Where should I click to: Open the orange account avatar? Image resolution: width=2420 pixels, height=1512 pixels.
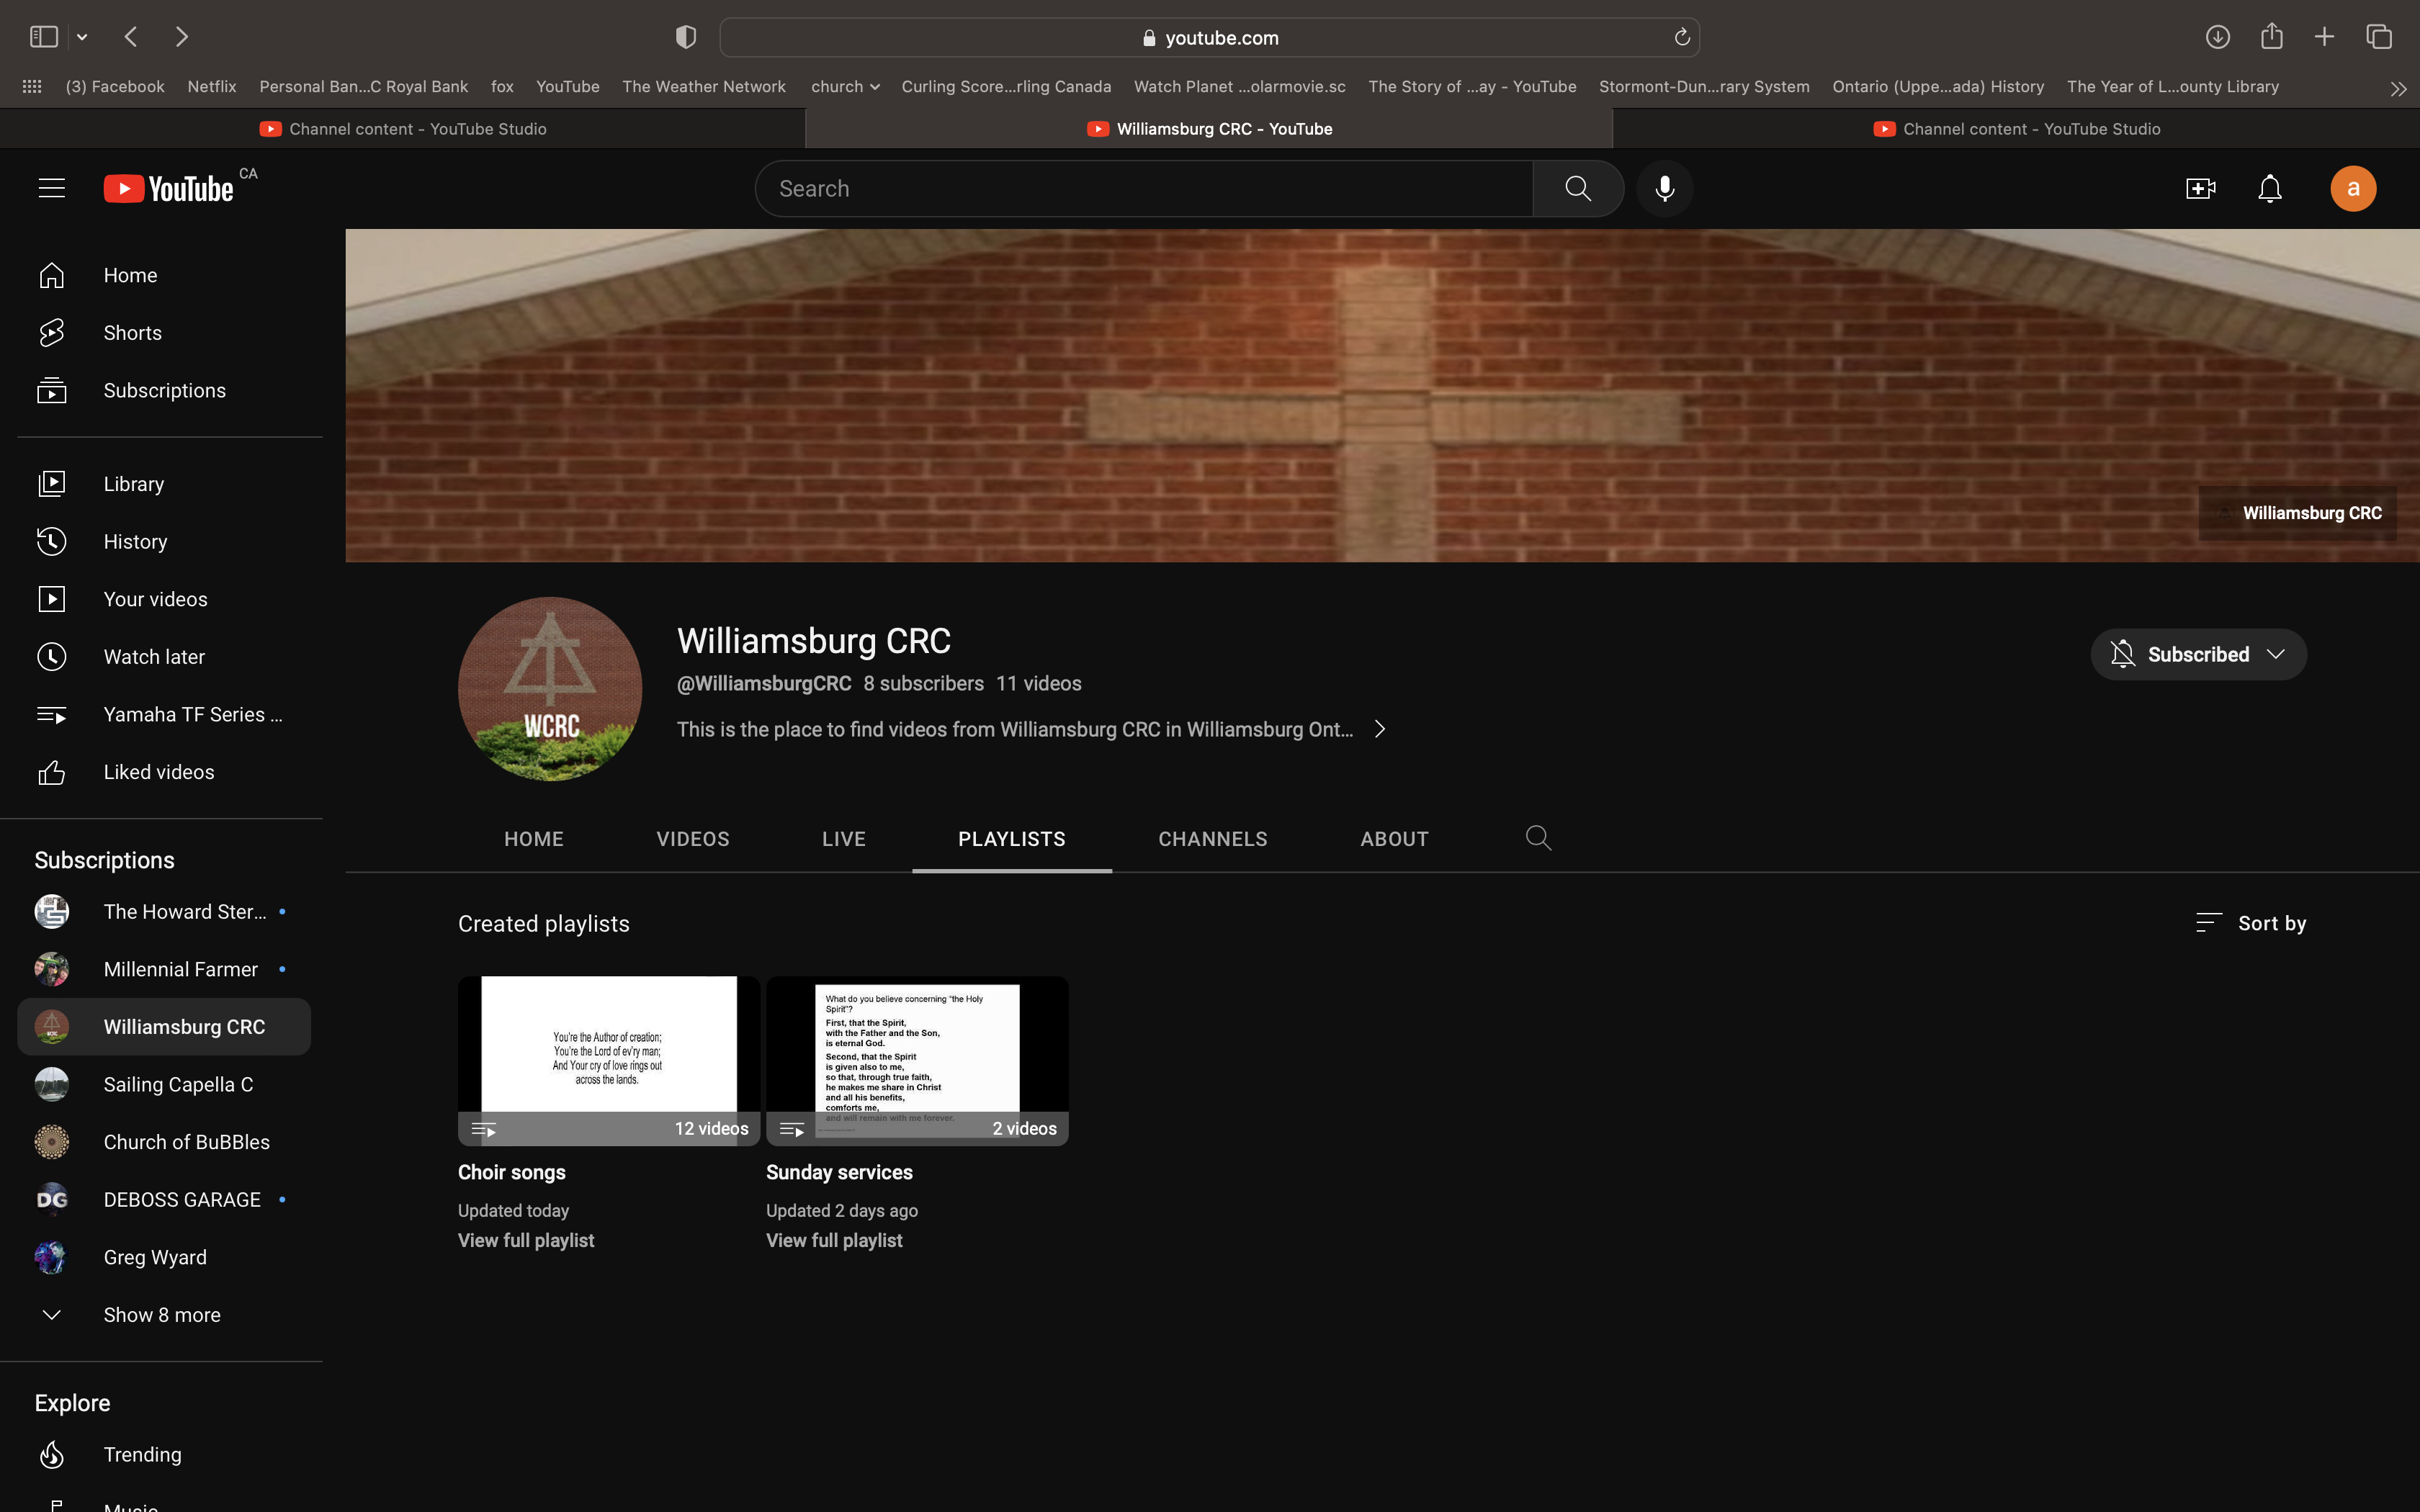coord(2353,188)
